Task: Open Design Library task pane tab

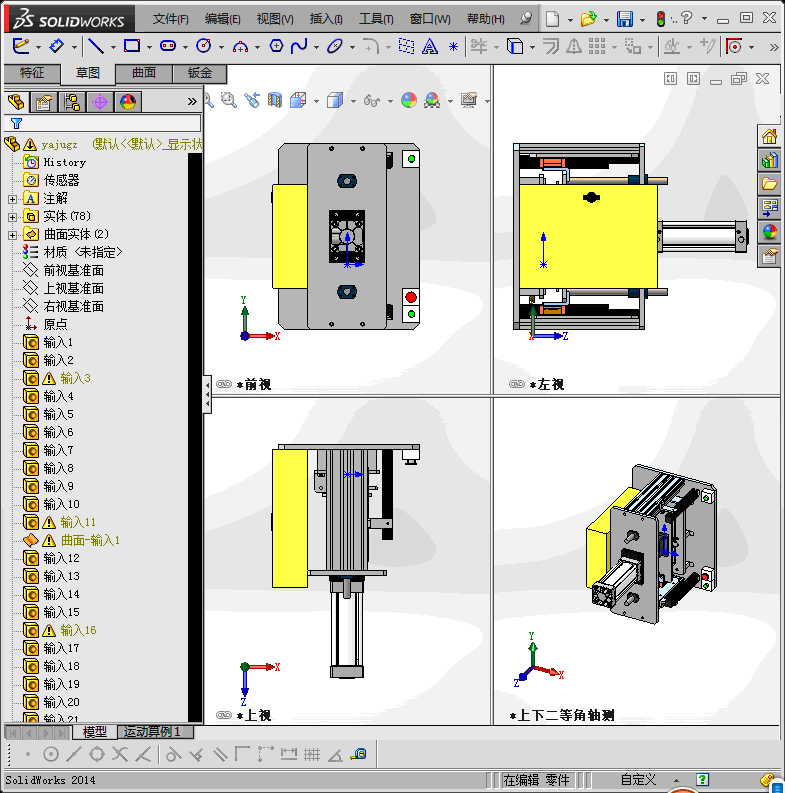Action: tap(769, 160)
